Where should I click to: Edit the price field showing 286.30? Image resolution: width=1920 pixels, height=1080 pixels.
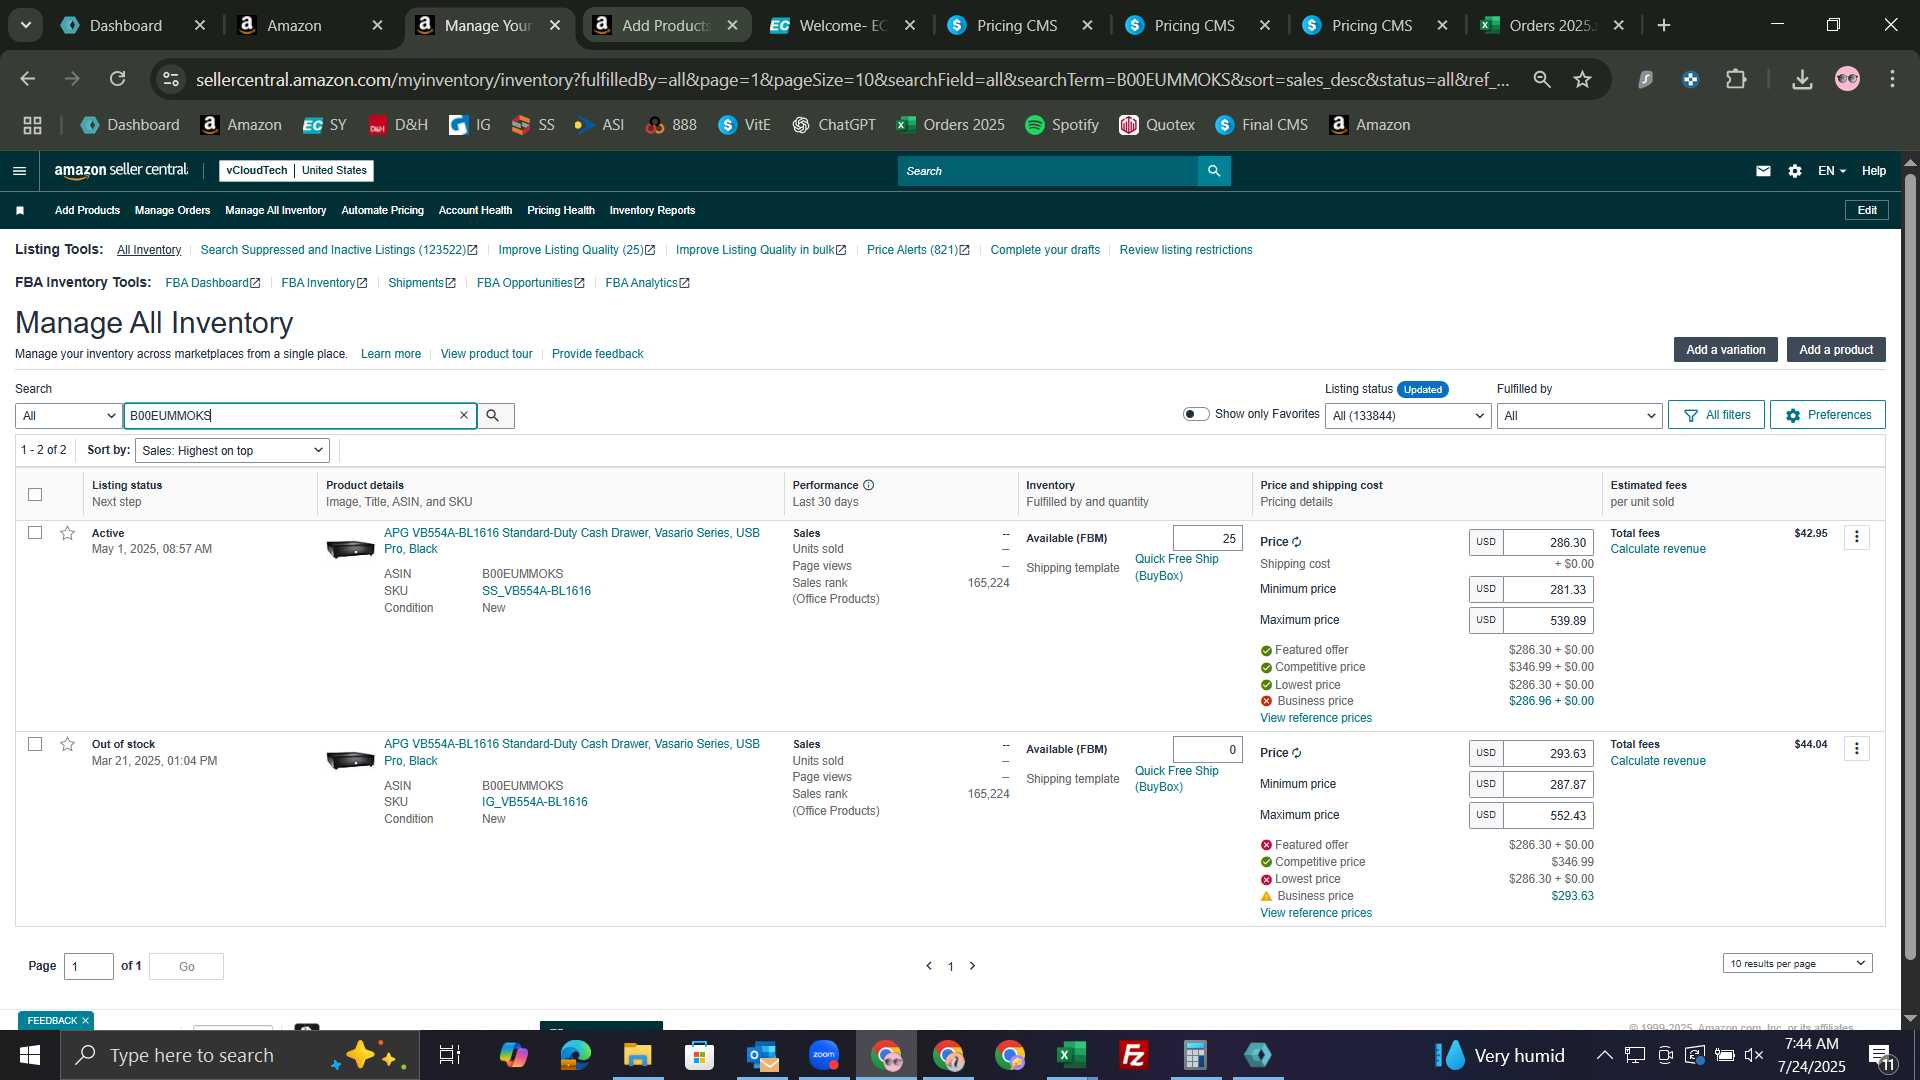(x=1548, y=542)
